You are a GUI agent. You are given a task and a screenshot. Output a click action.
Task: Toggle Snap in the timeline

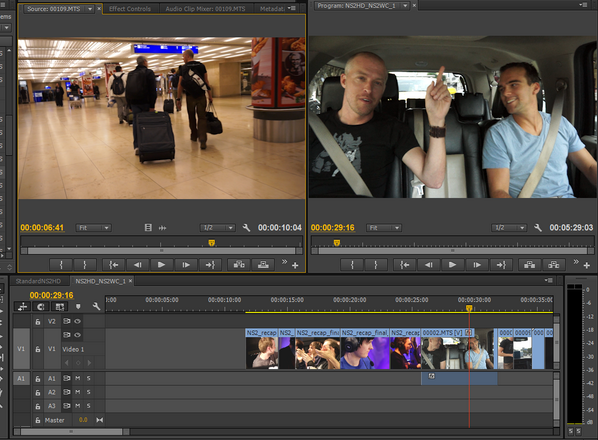(41, 306)
